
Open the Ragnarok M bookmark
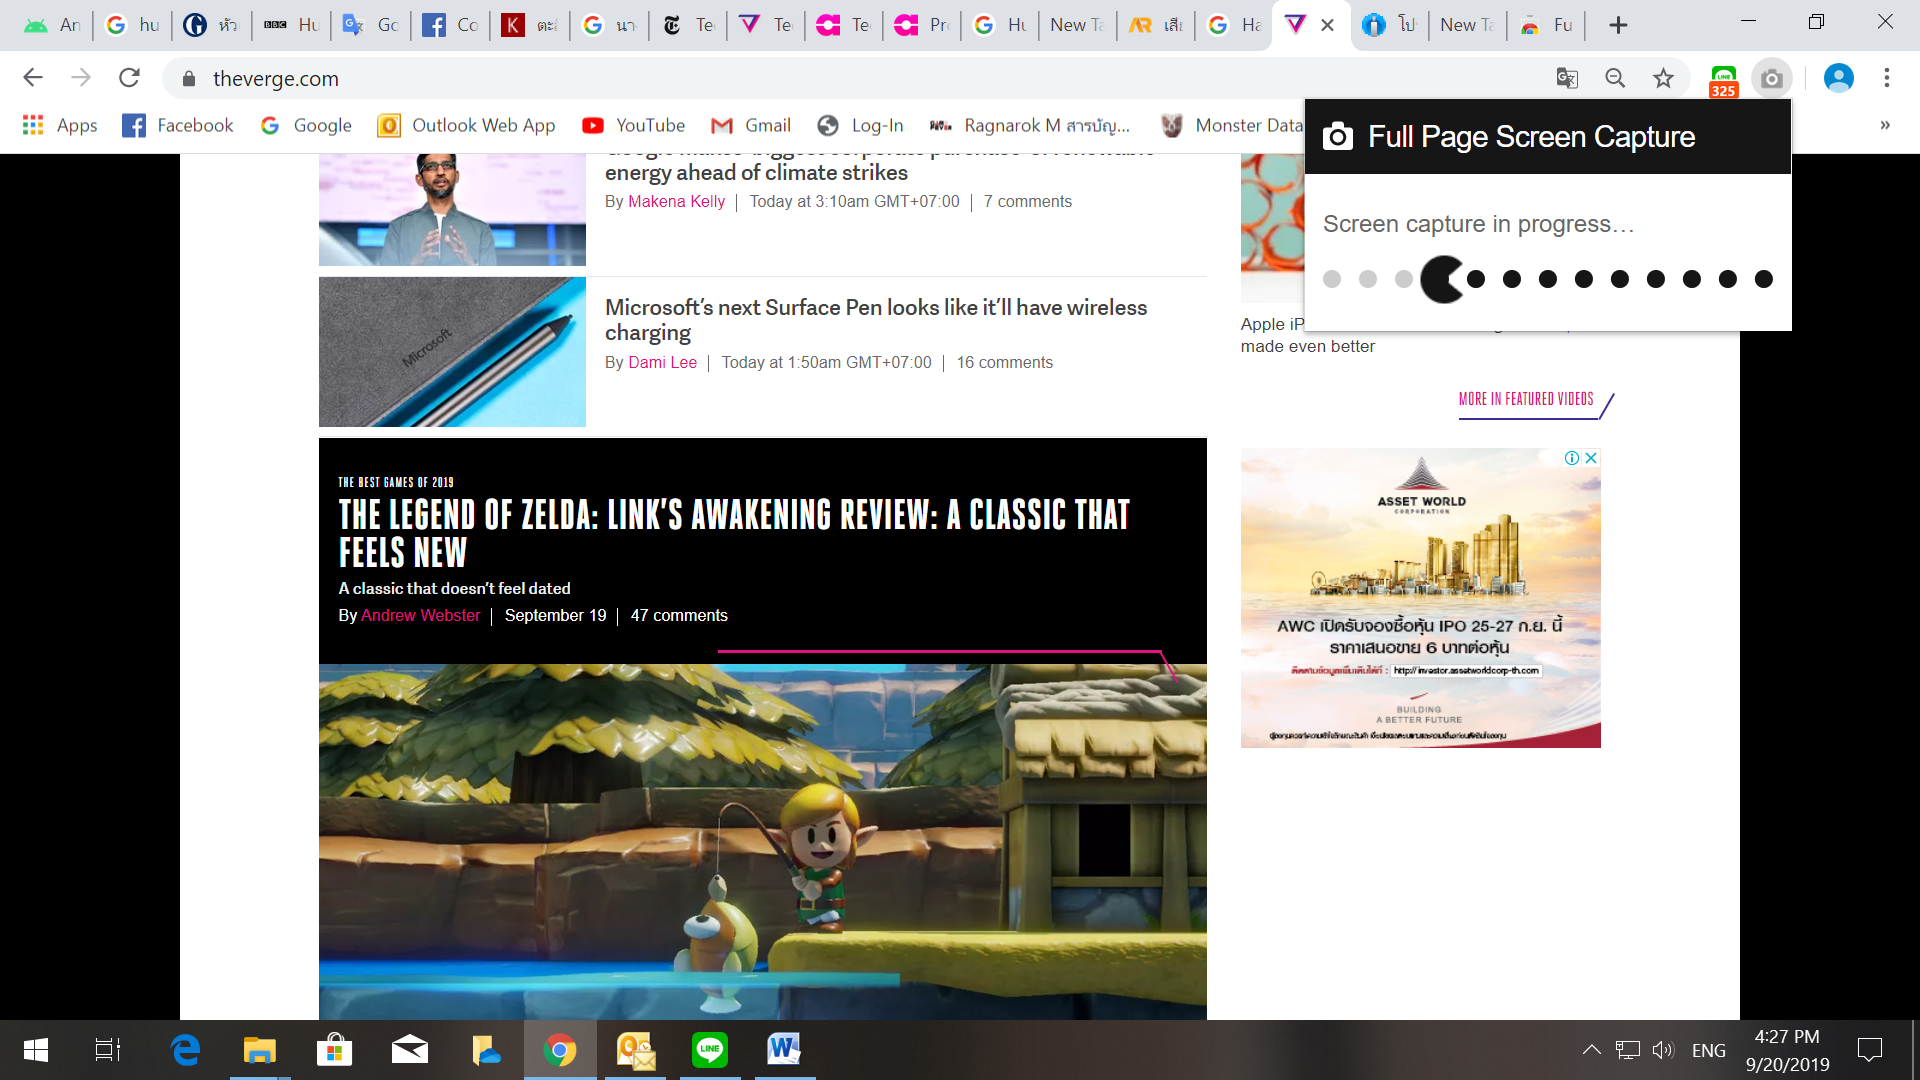pyautogui.click(x=1030, y=125)
